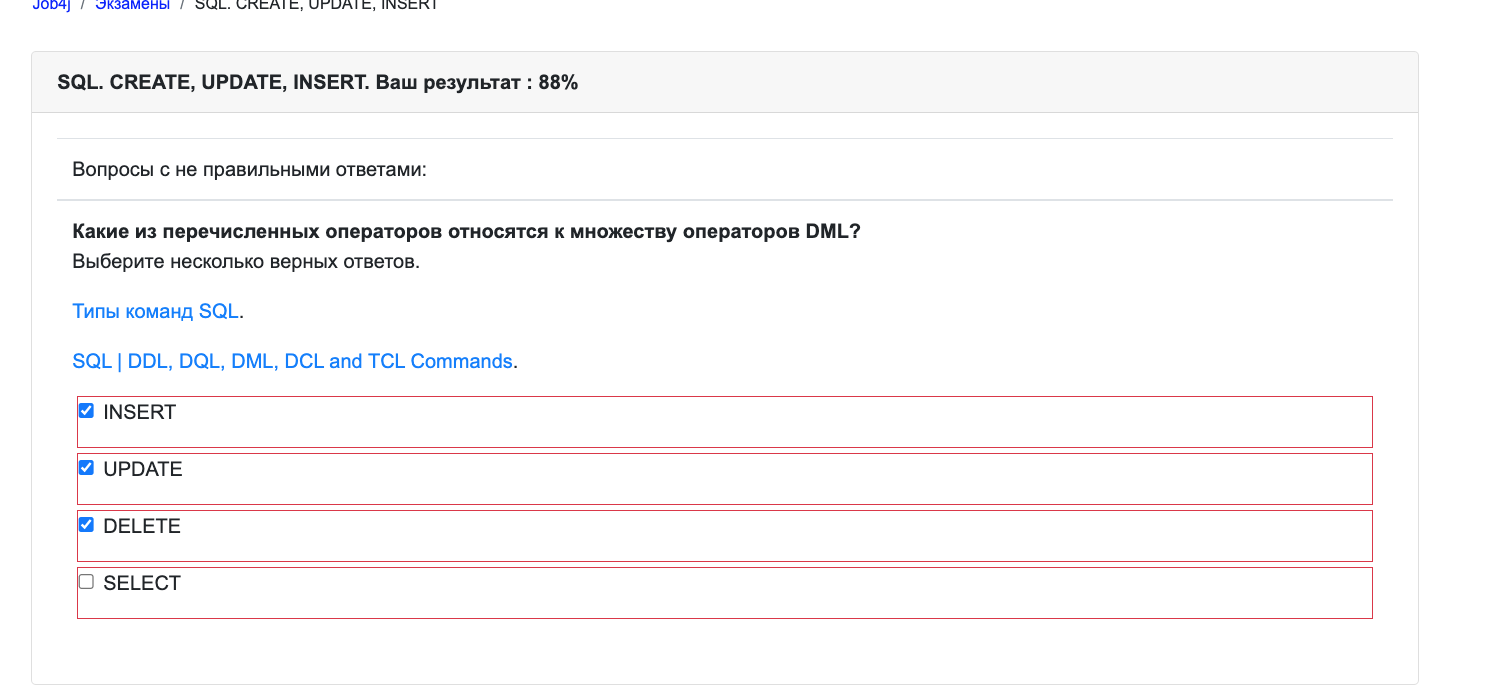The height and width of the screenshot is (688, 1498).
Task: Click the breadcrumb item "SQL. CREATE, UPDATE, INSERT"
Action: [x=314, y=4]
